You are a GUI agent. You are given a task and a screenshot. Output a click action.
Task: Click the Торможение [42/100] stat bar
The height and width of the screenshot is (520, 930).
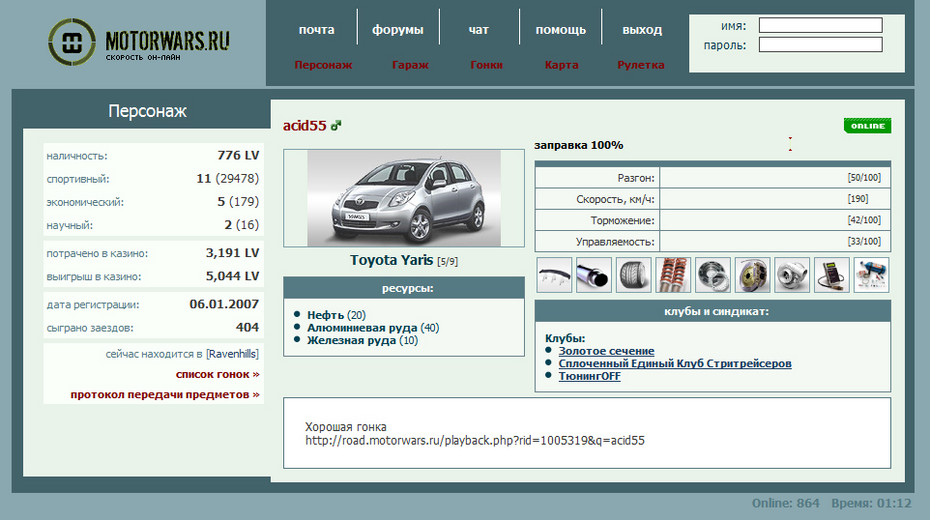coord(775,221)
